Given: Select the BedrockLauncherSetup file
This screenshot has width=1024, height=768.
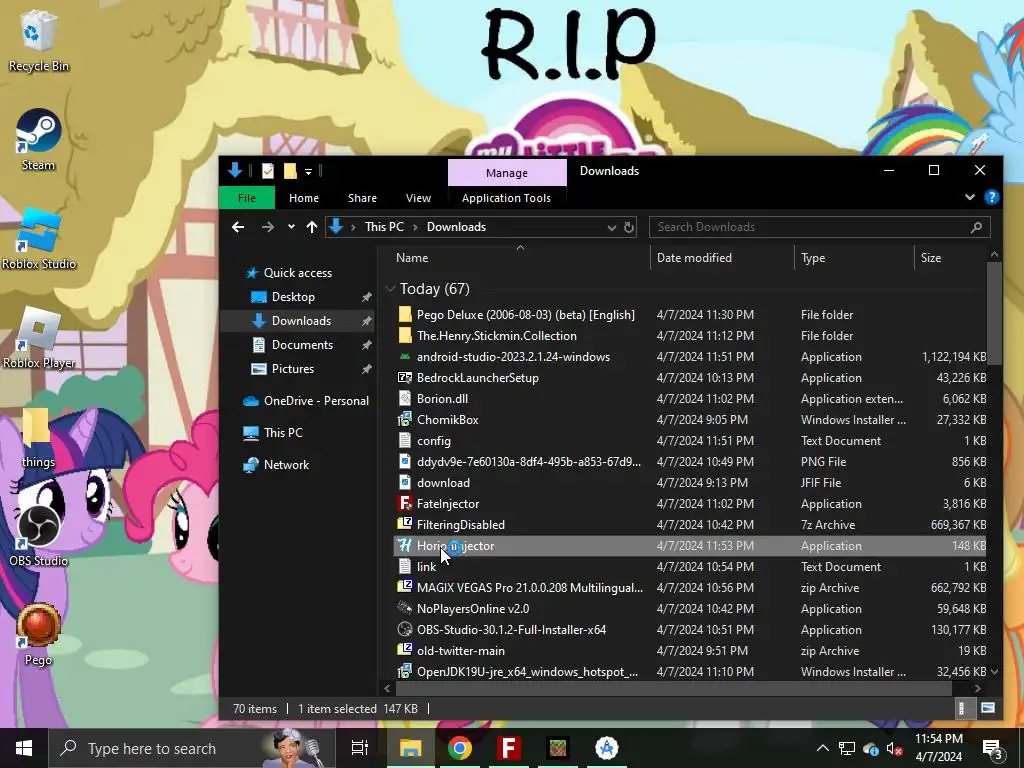Looking at the screenshot, I should click(690, 377).
